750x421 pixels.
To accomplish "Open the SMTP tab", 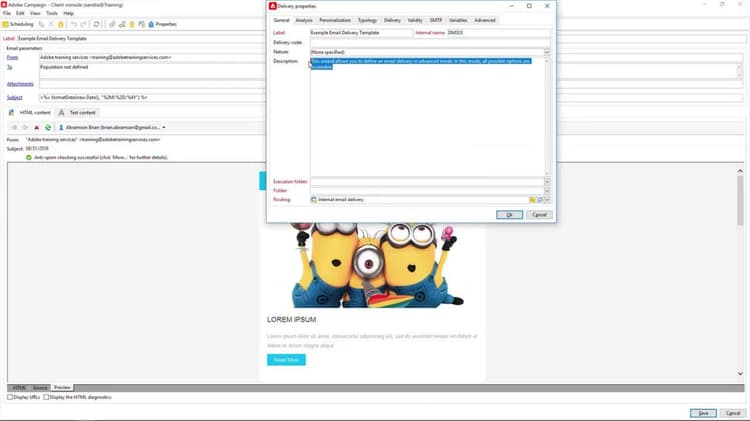I will 436,20.
